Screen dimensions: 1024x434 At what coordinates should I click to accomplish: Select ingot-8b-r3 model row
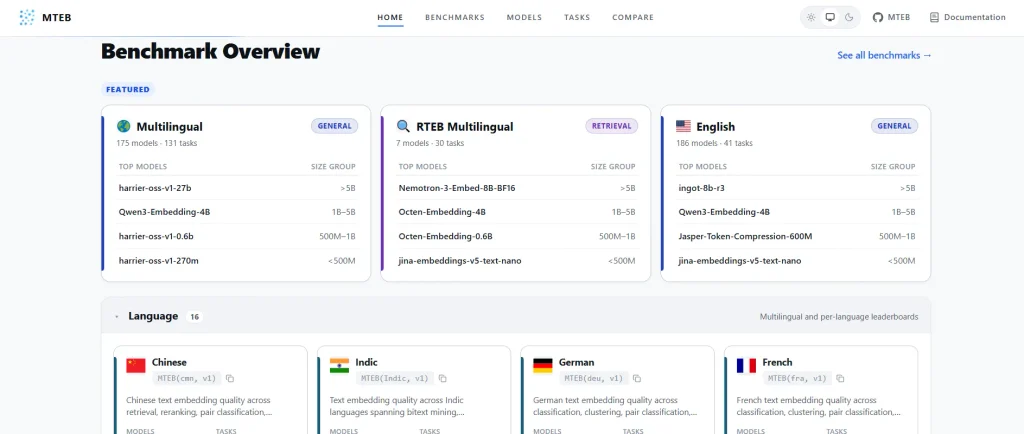pos(797,188)
